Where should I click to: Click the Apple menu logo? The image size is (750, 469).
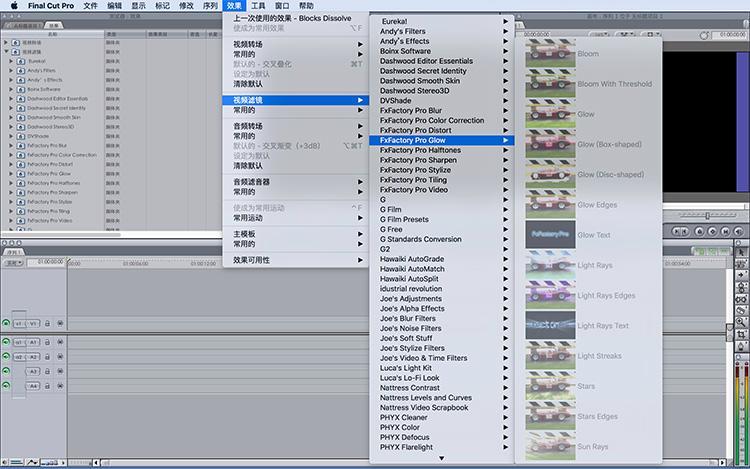click(x=14, y=6)
